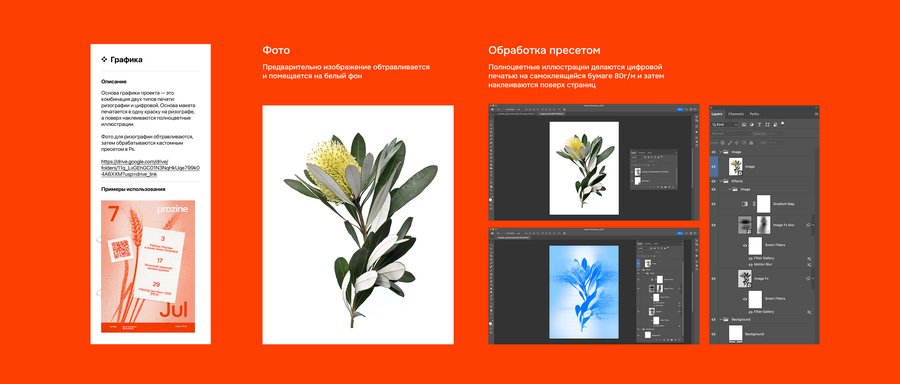Filter layers by smart object icon
This screenshot has height=384, width=900.
click(x=775, y=125)
